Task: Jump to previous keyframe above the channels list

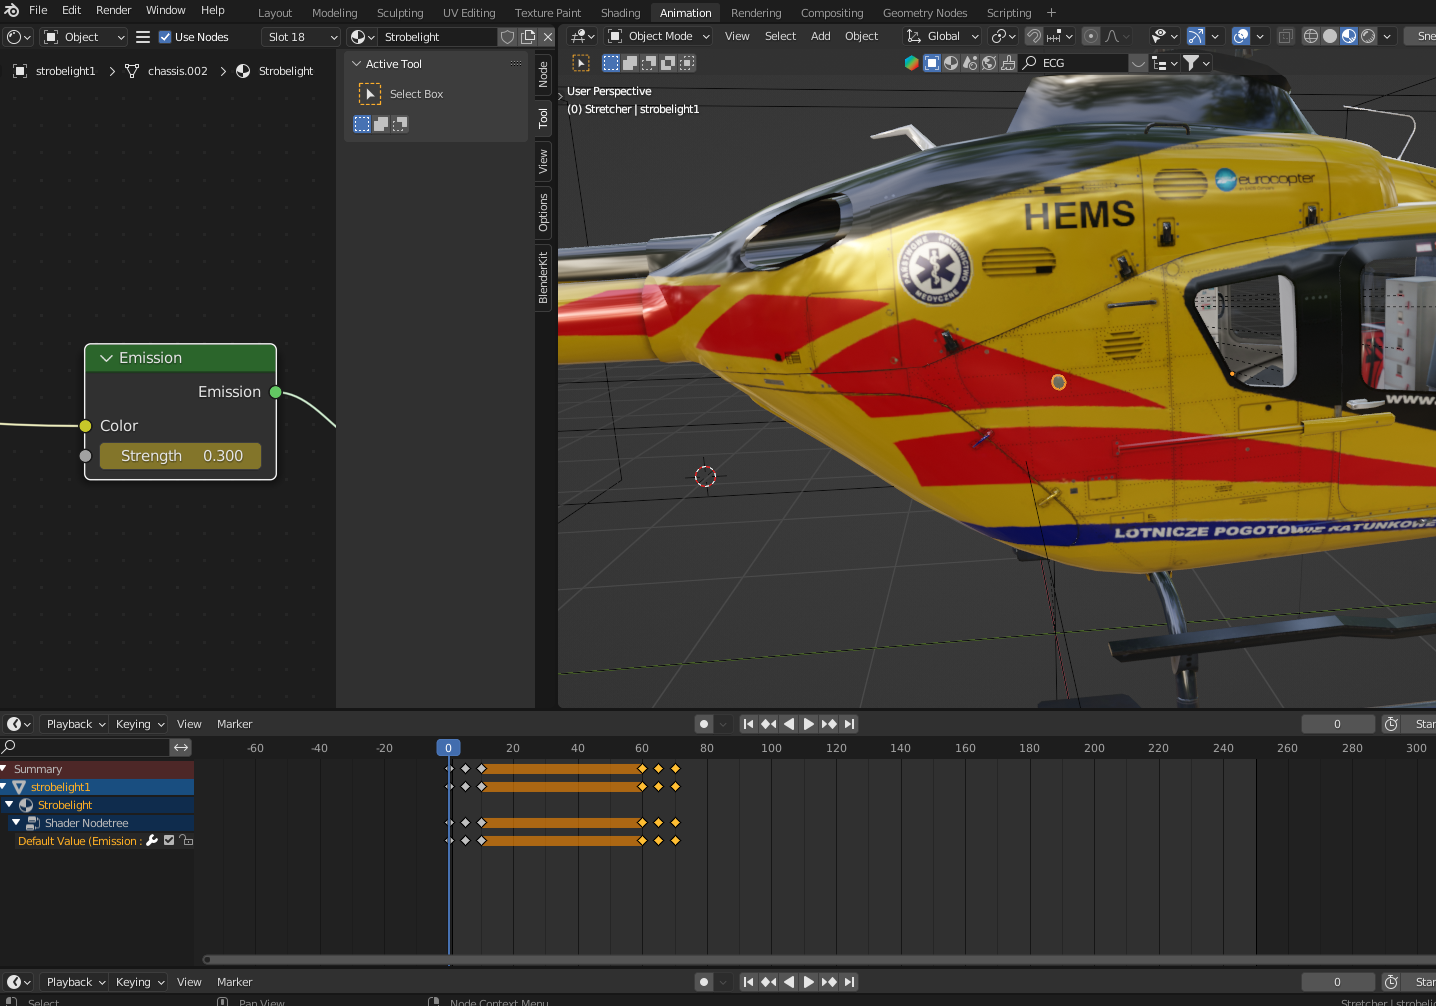Action: click(x=768, y=724)
